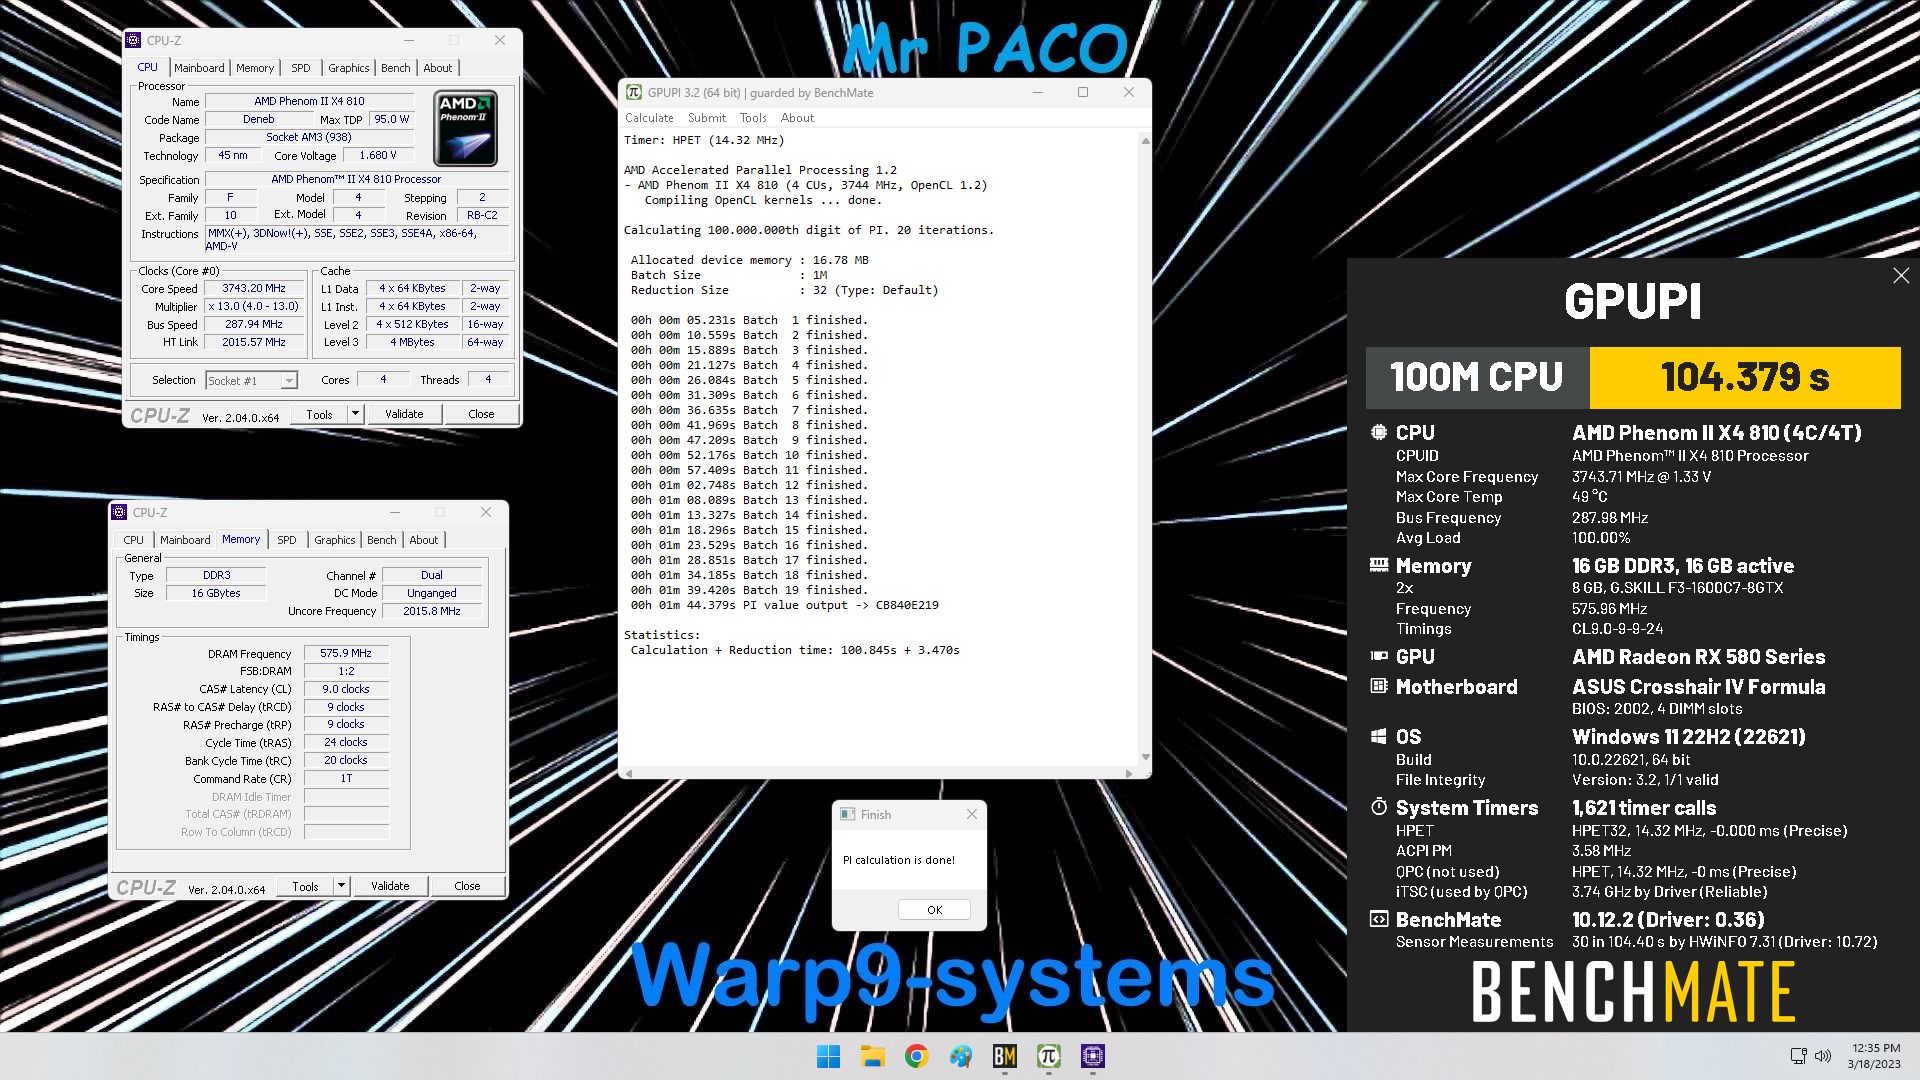1920x1080 pixels.
Task: Click the GPUPI window title icon
Action: point(633,92)
